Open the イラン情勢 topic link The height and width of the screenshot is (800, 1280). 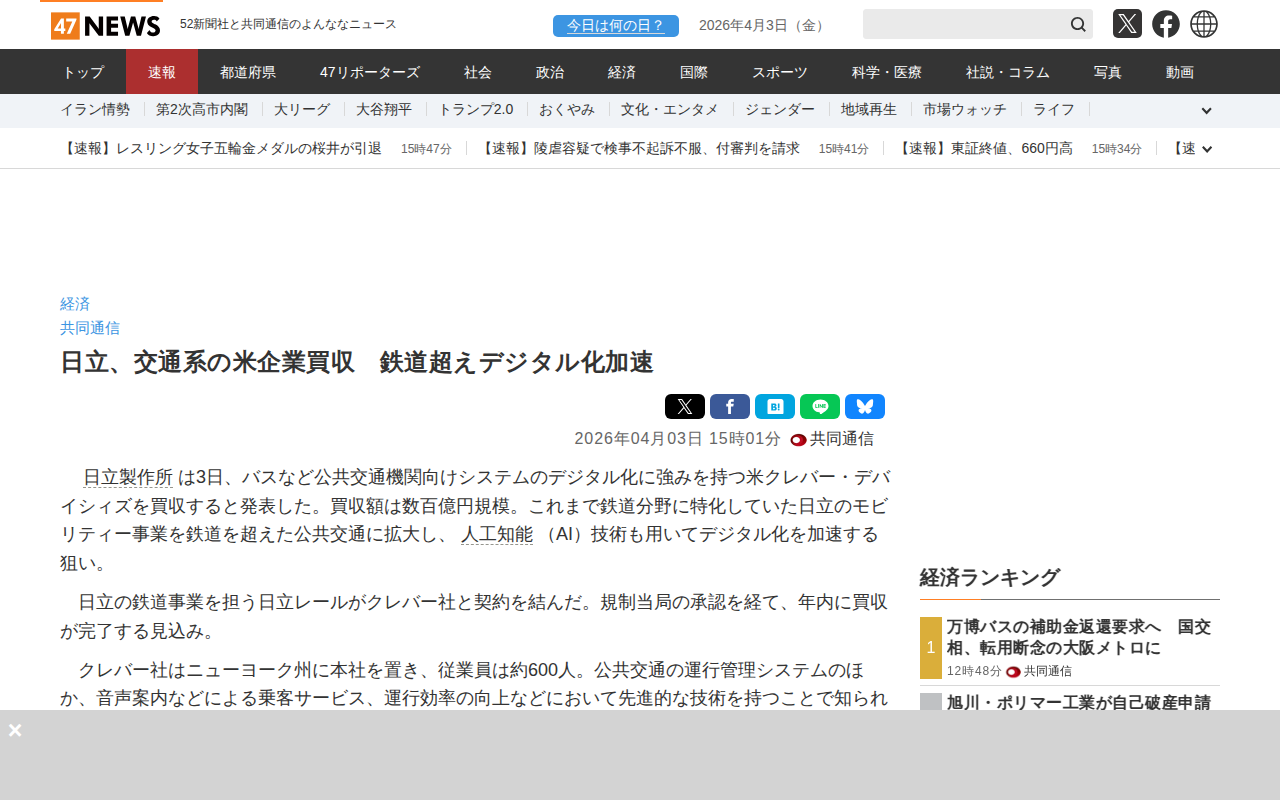(95, 110)
